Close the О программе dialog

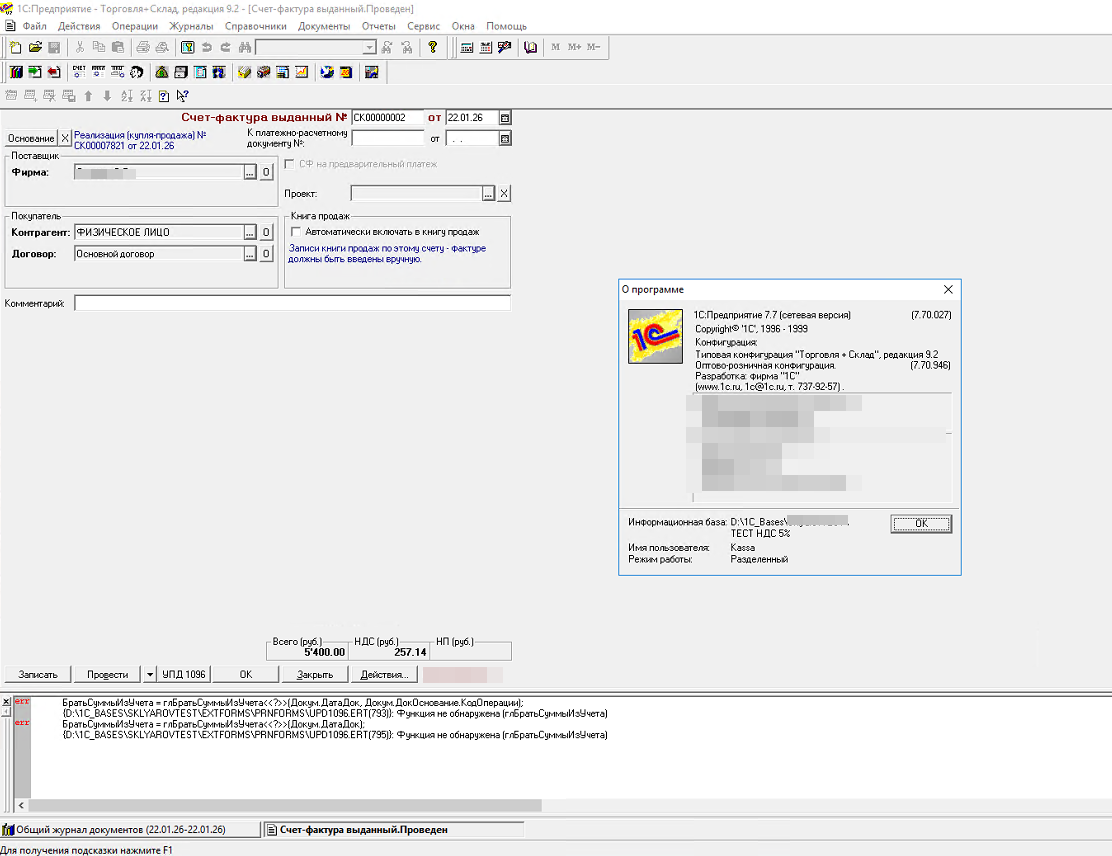click(x=948, y=289)
